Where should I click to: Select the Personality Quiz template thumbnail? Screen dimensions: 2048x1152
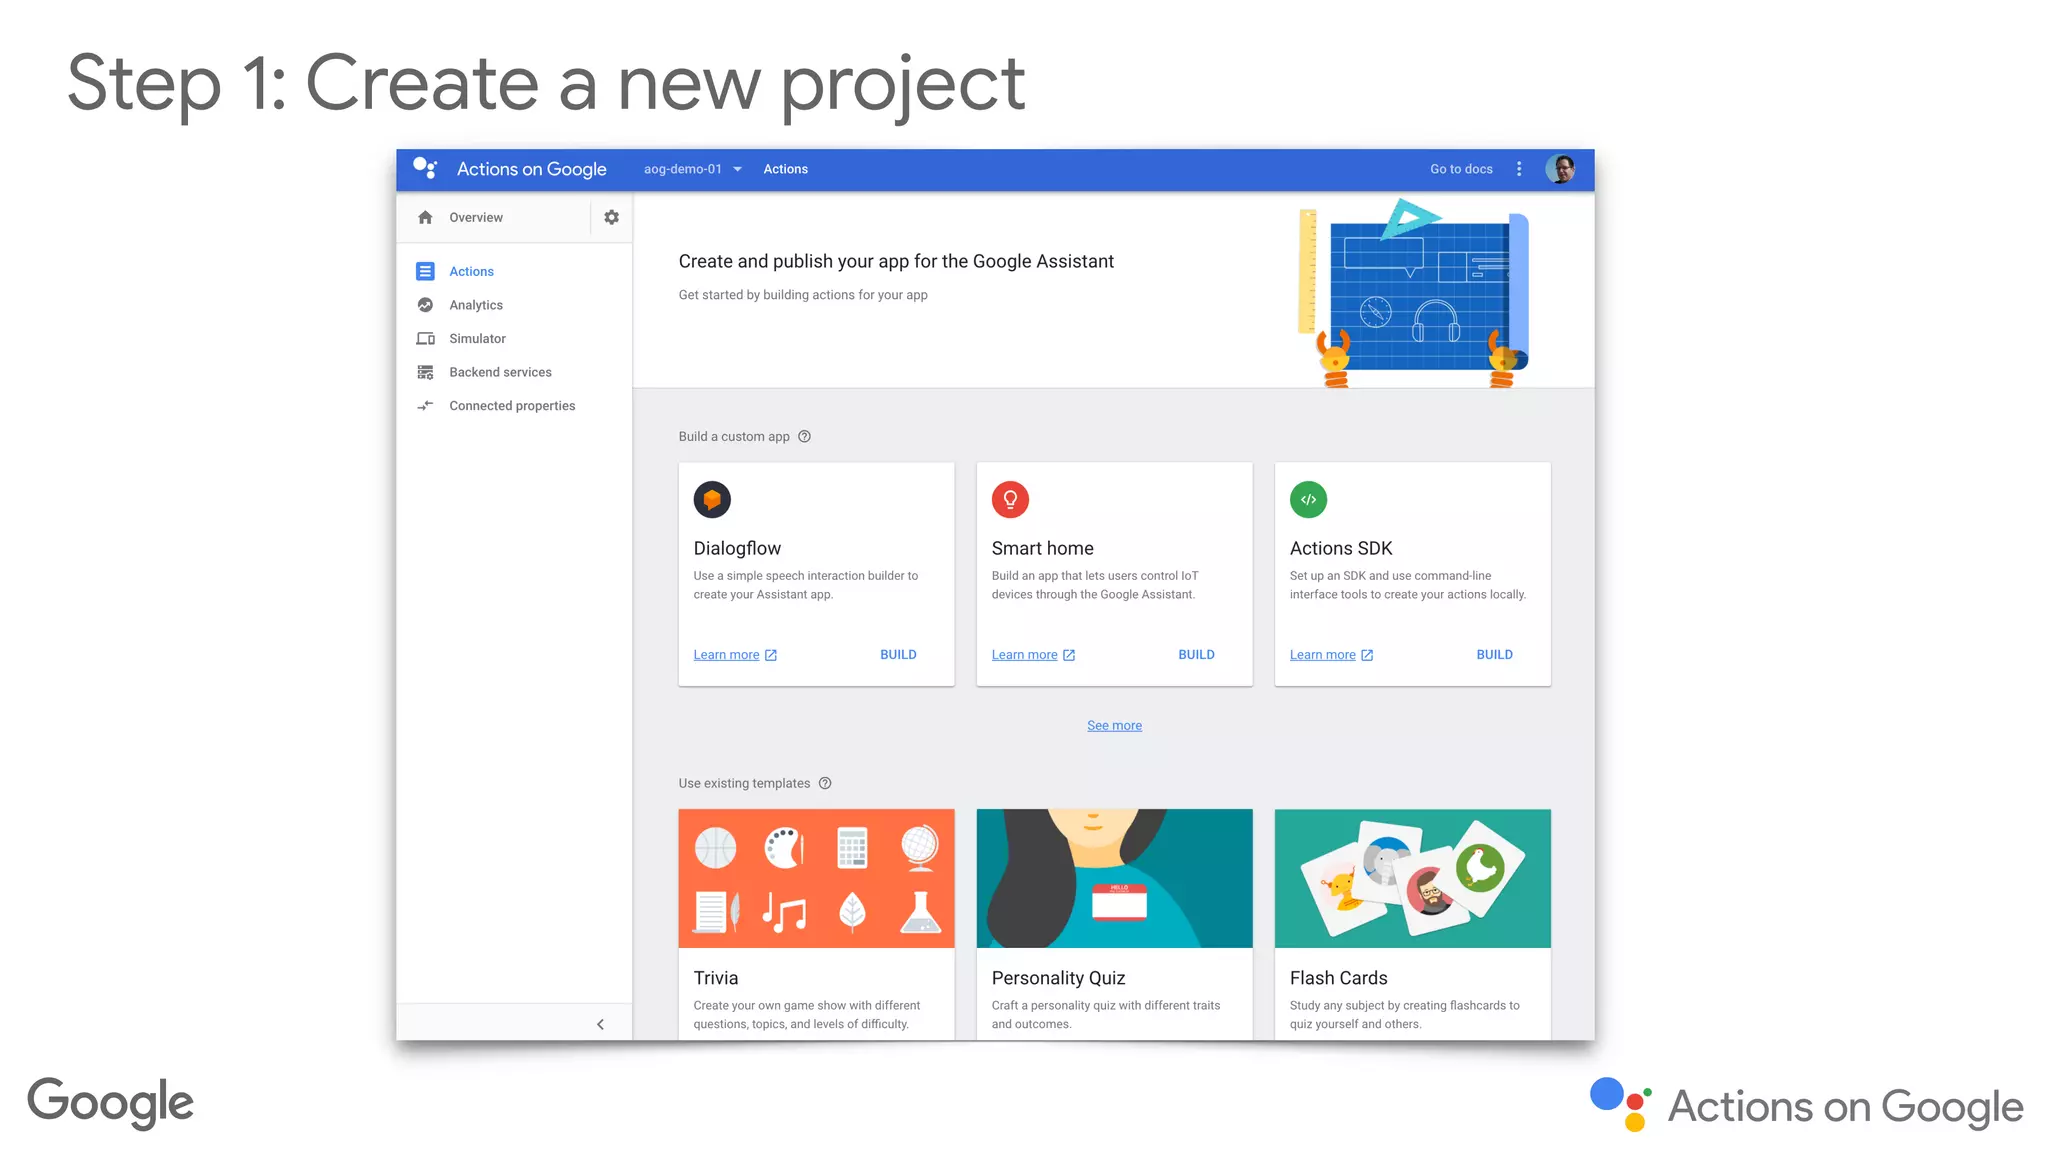click(1114, 878)
